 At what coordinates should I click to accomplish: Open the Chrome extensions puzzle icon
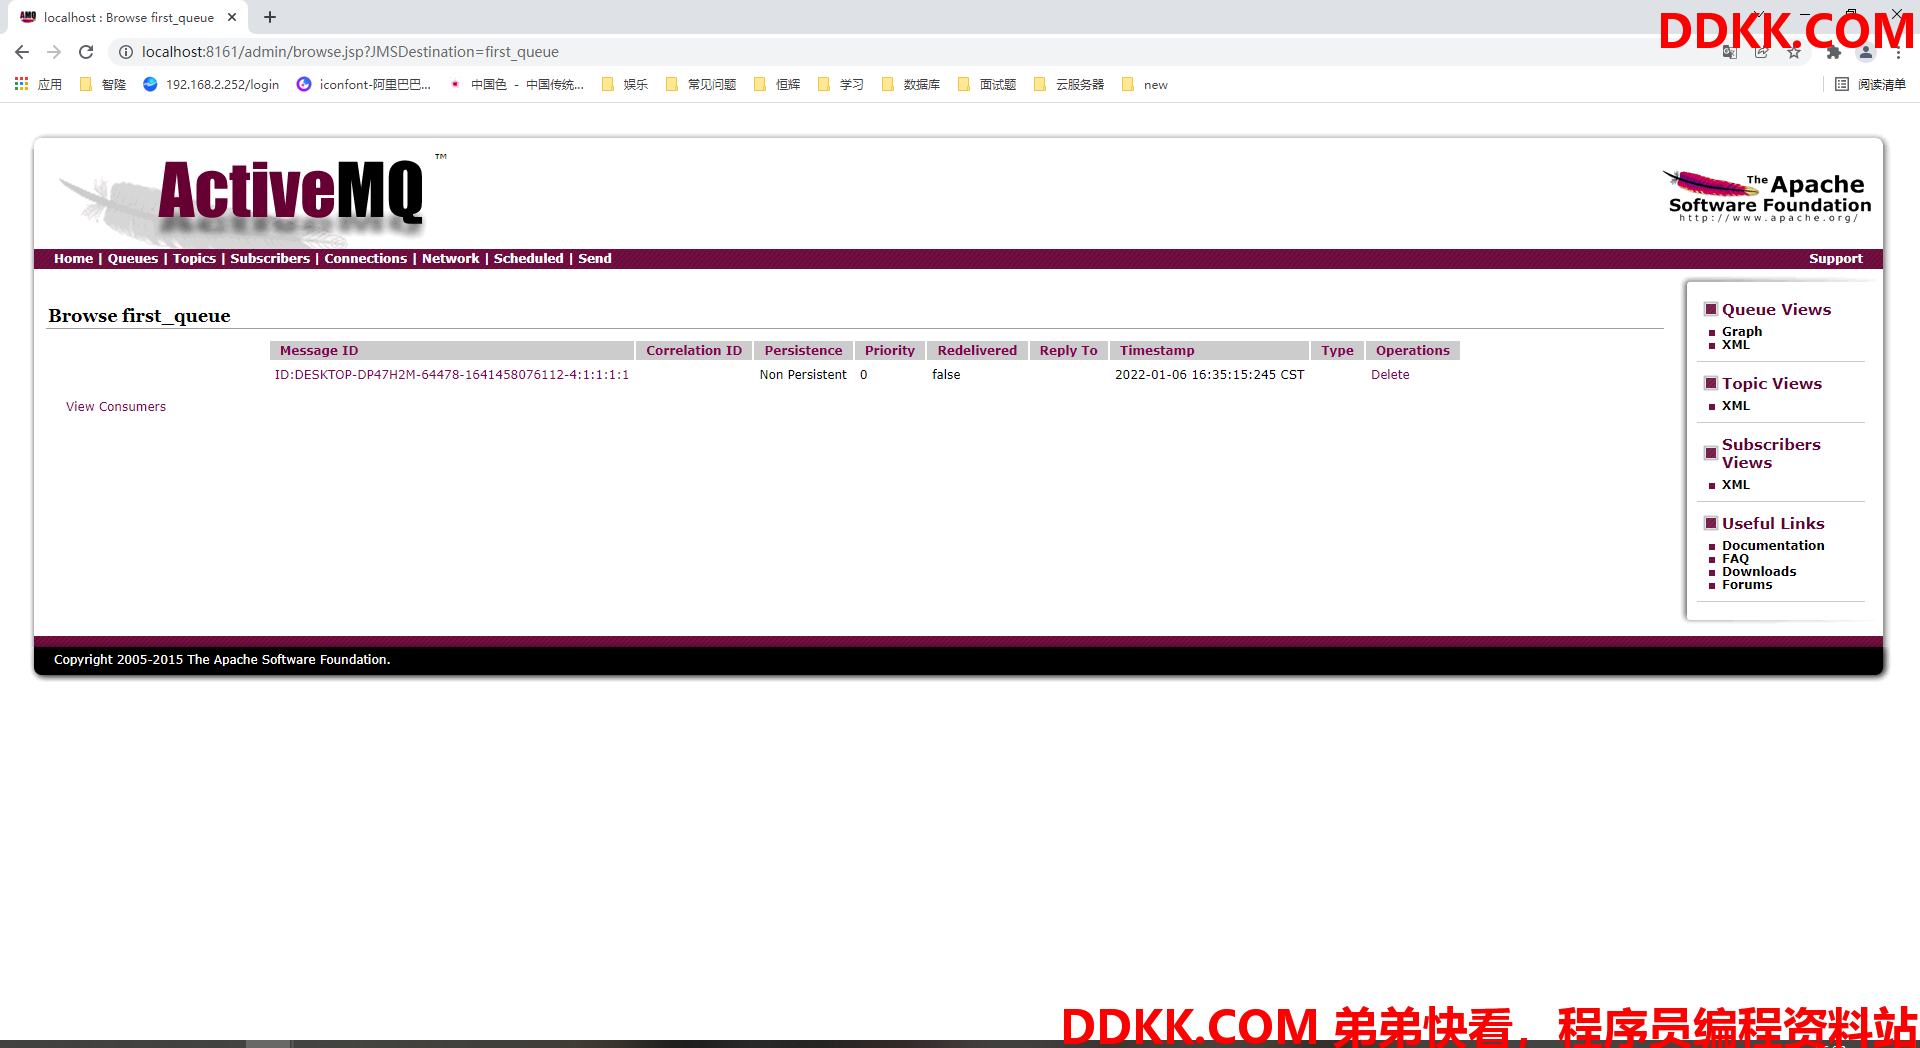[x=1834, y=52]
